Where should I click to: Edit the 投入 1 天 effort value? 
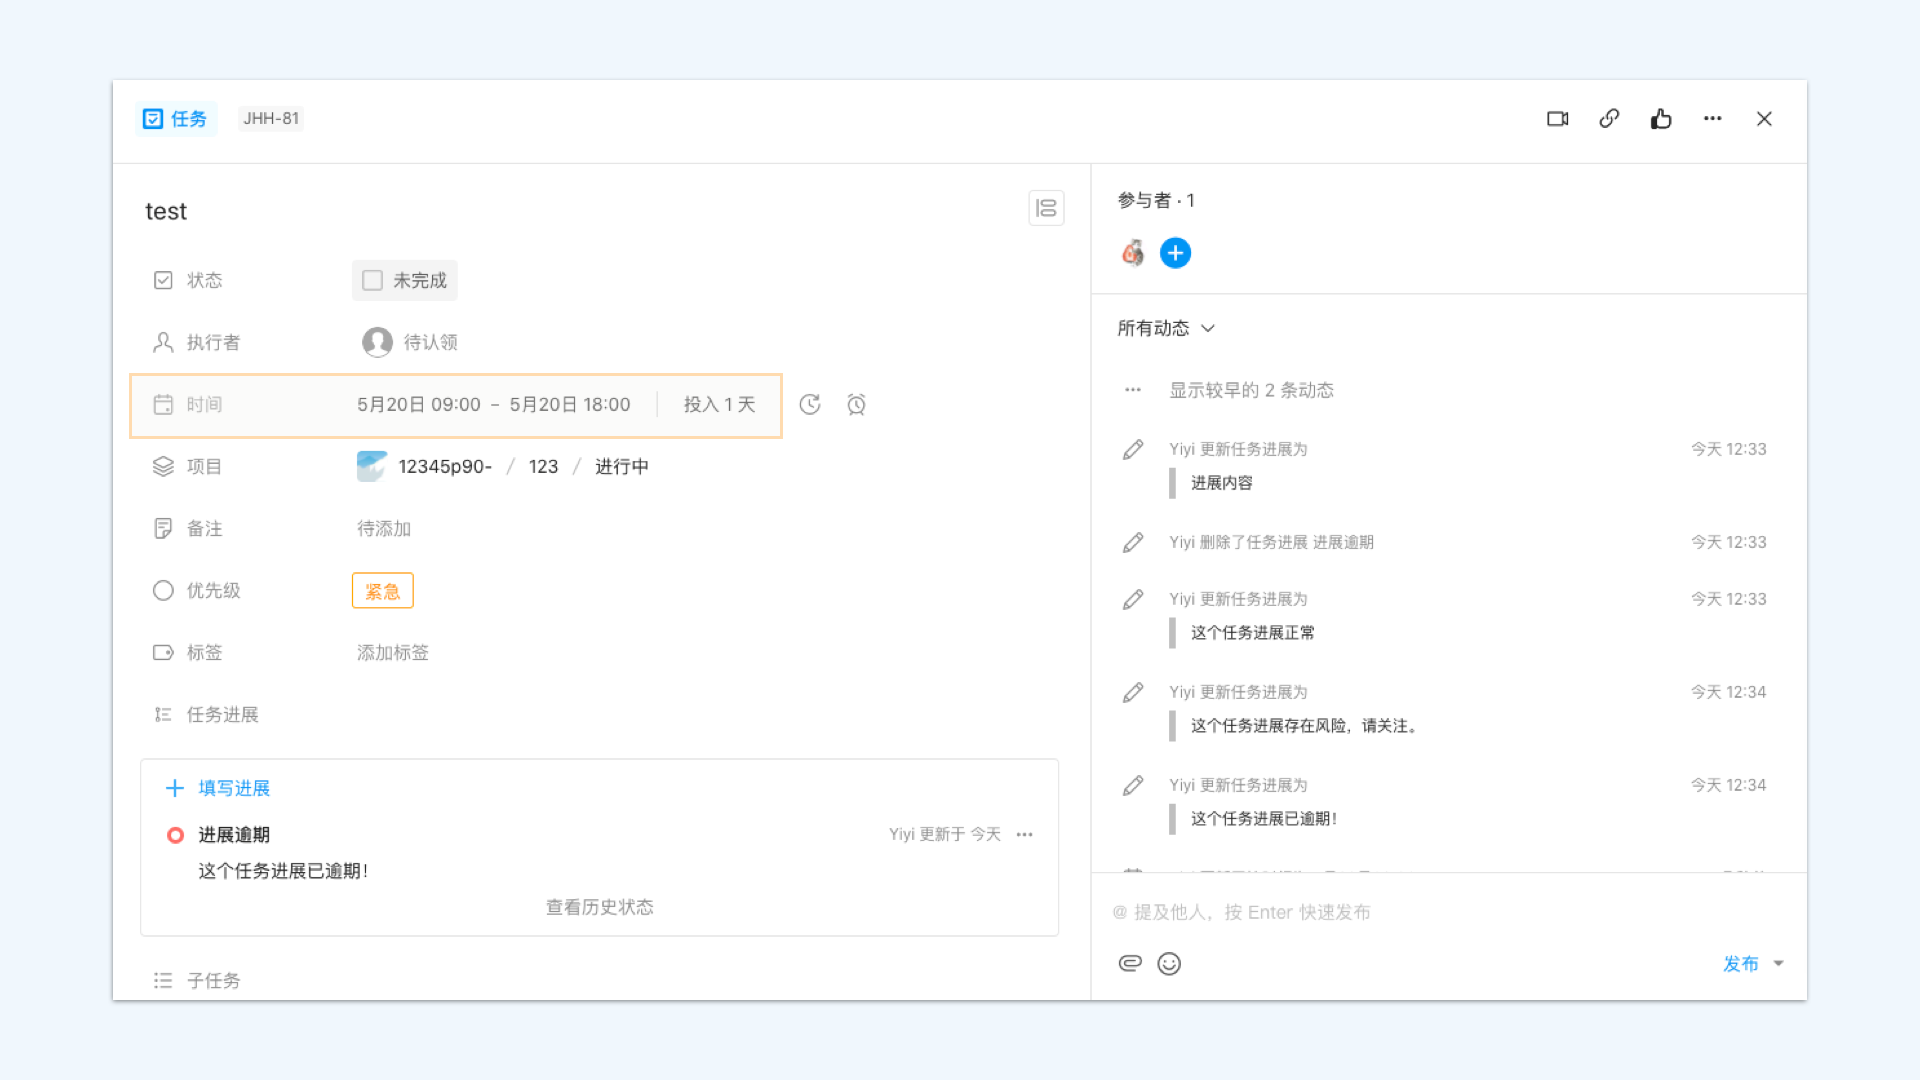pyautogui.click(x=719, y=405)
